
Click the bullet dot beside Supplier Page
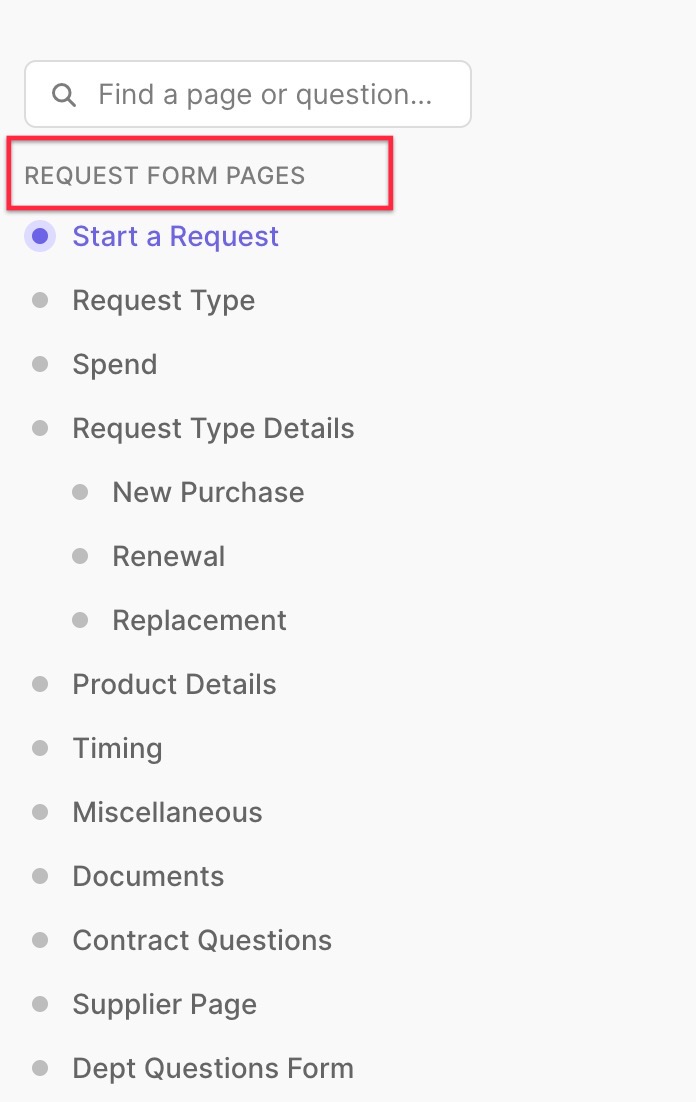pyautogui.click(x=40, y=1004)
